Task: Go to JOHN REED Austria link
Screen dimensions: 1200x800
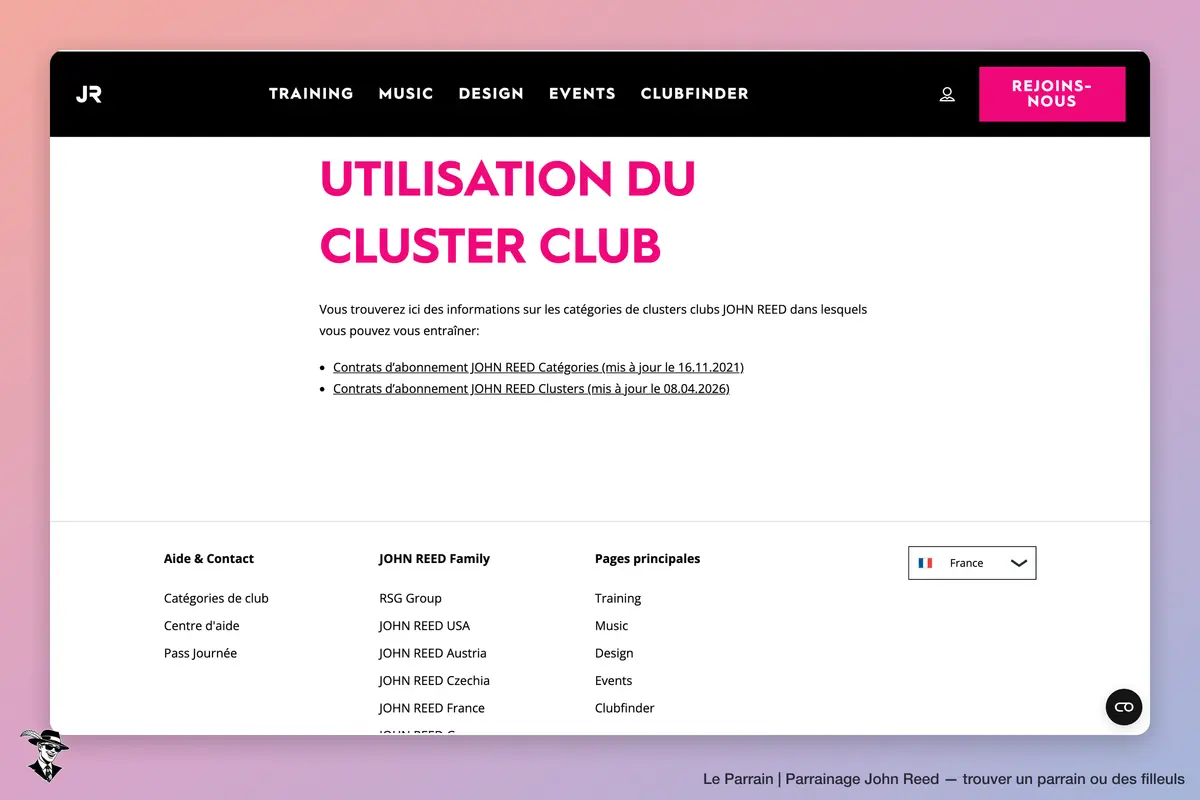Action: pos(433,653)
